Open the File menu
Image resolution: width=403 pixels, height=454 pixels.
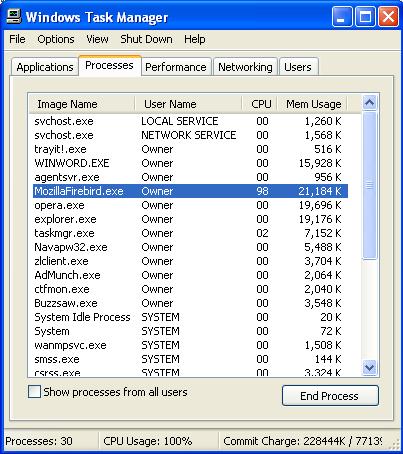(17, 39)
